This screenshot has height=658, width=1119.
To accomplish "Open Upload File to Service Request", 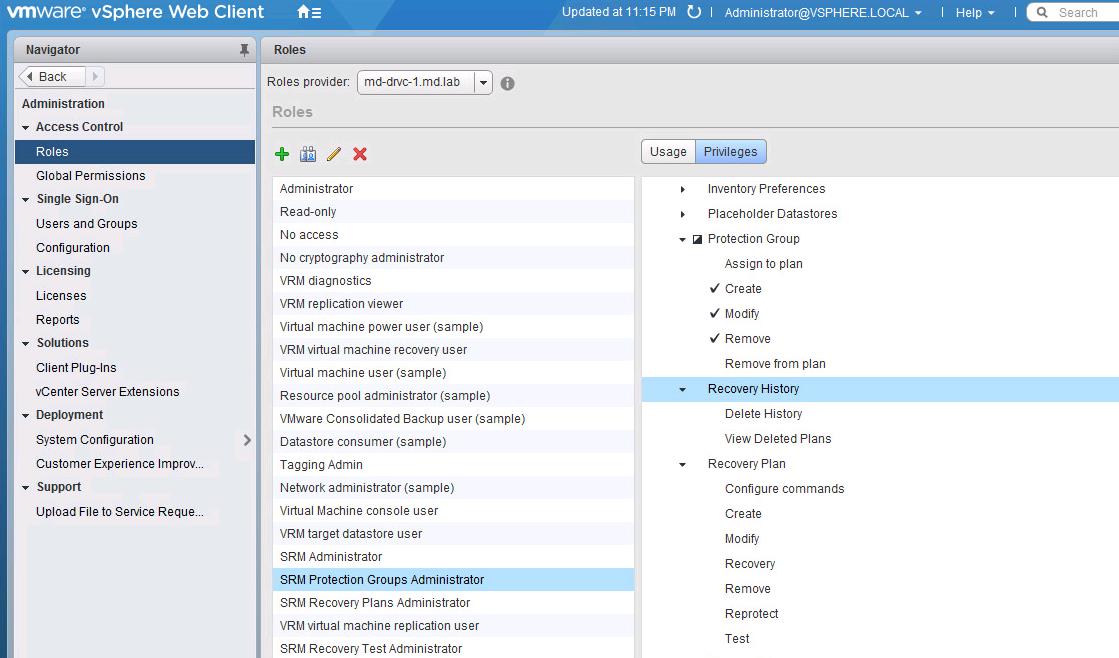I will (x=120, y=512).
